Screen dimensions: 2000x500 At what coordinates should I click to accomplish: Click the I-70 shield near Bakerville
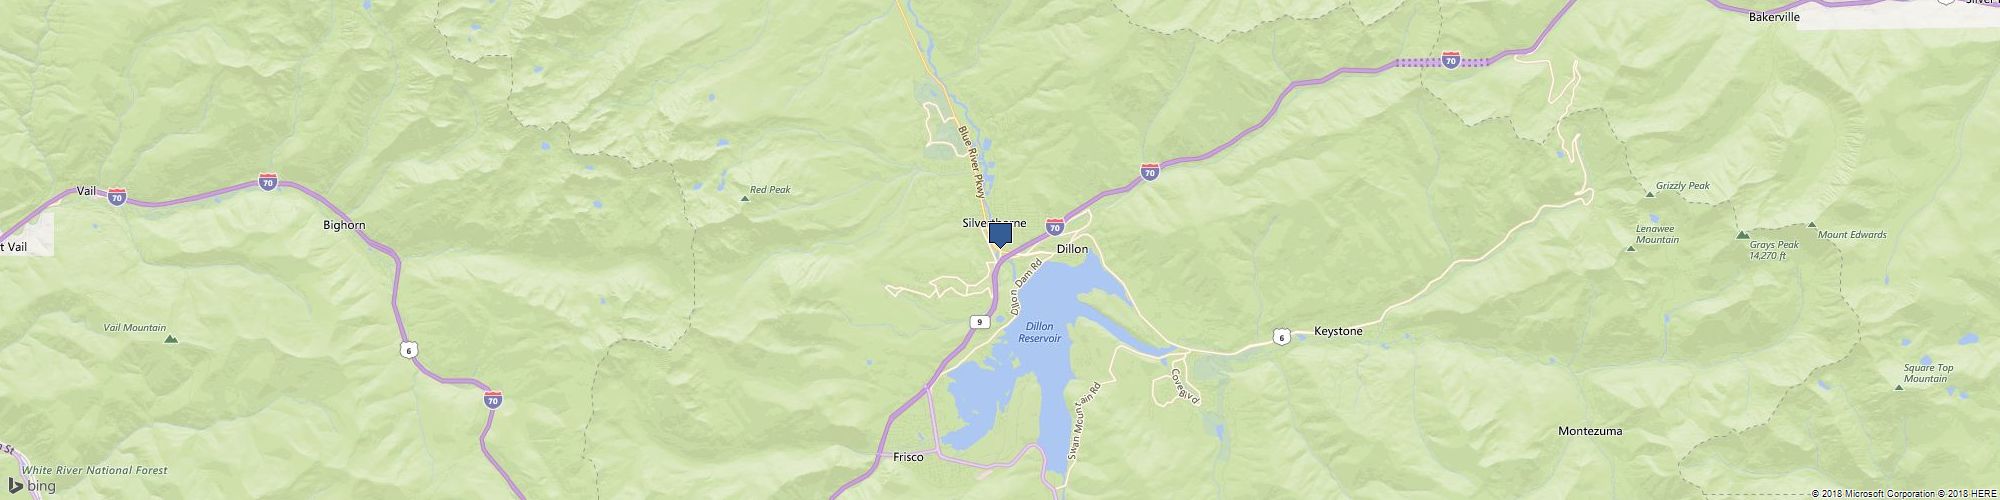point(1451,62)
